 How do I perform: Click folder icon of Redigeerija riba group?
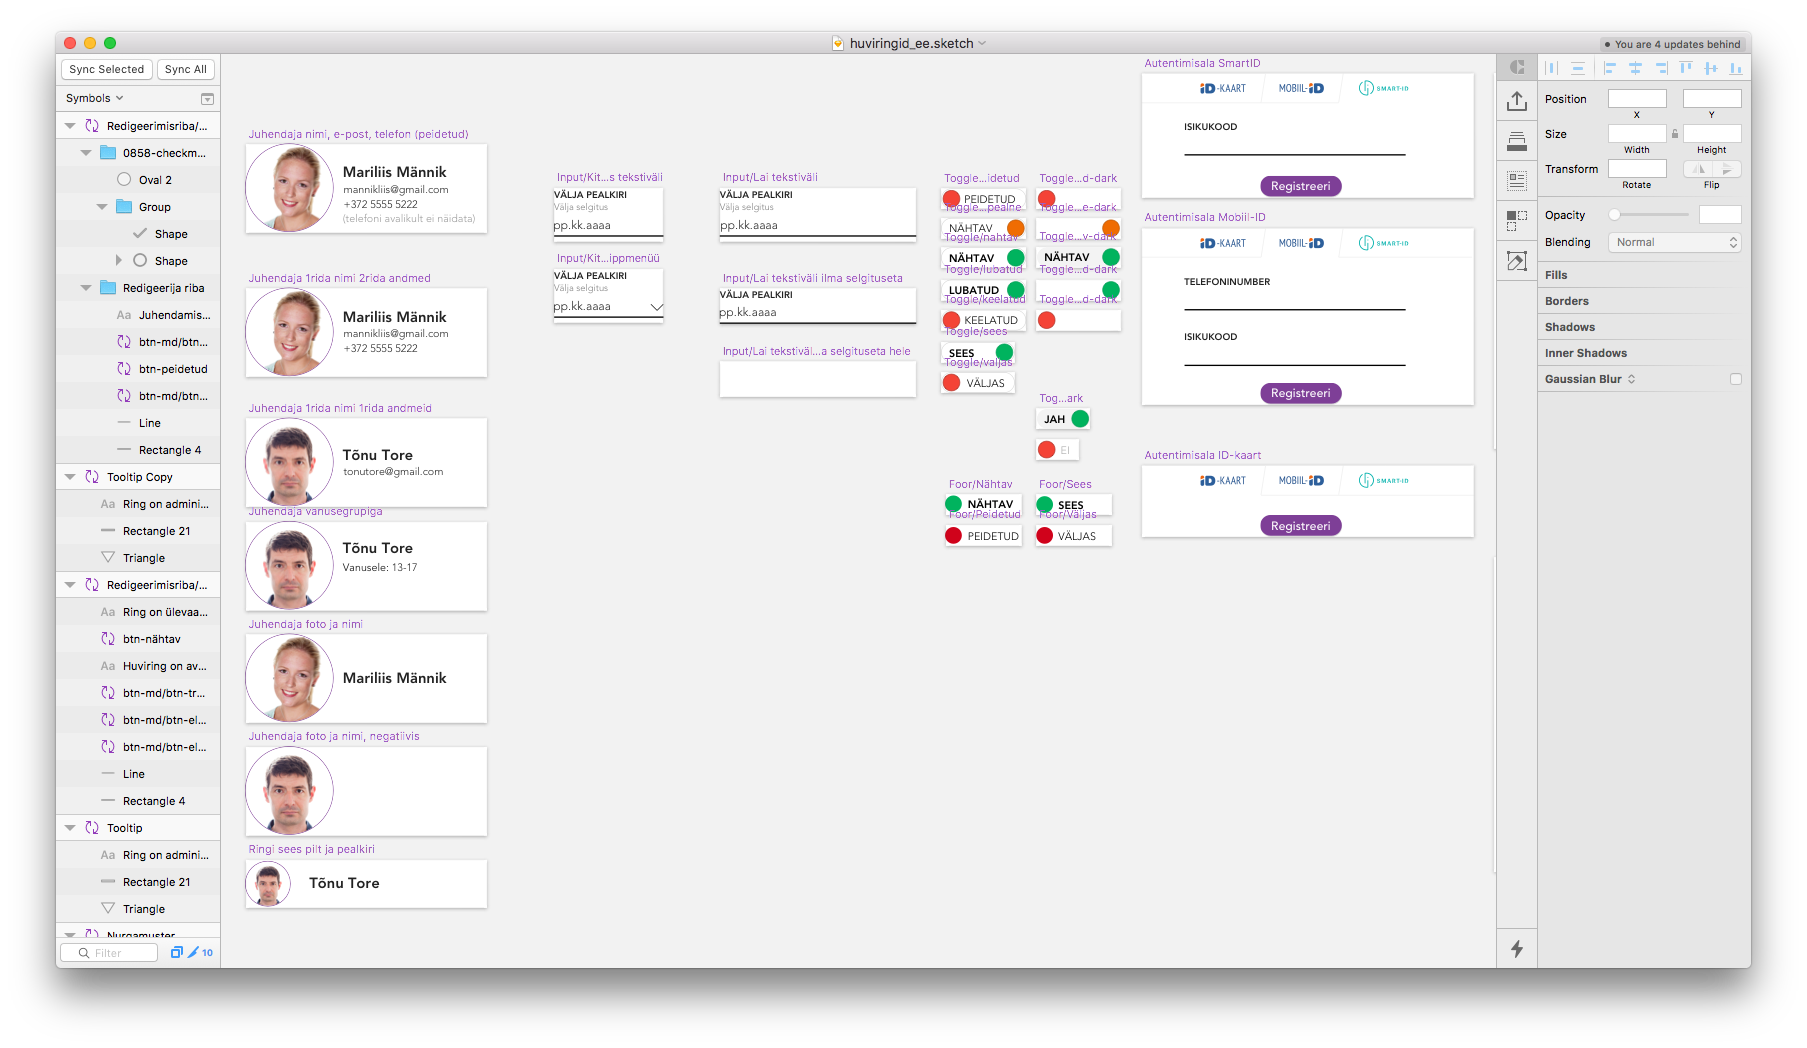click(108, 288)
